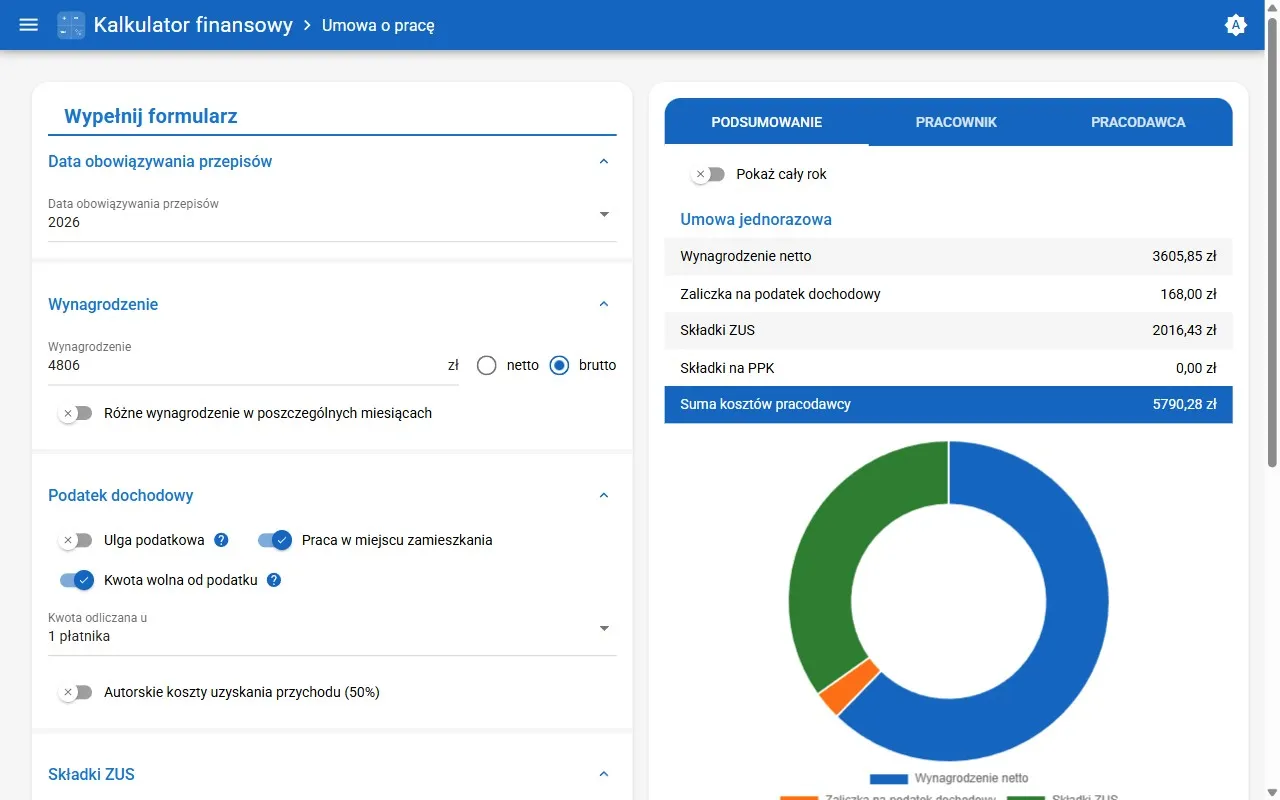
Task: Click the Wynagrodzenie amount input field
Action: pyautogui.click(x=240, y=366)
